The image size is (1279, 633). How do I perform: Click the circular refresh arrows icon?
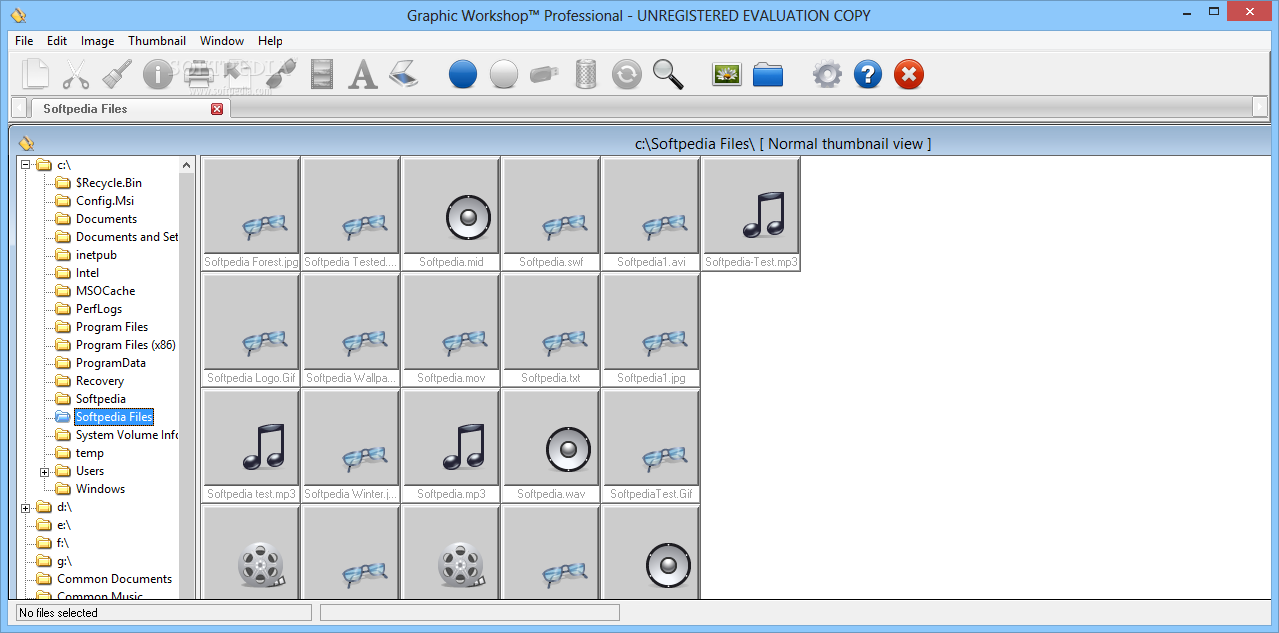coord(627,74)
